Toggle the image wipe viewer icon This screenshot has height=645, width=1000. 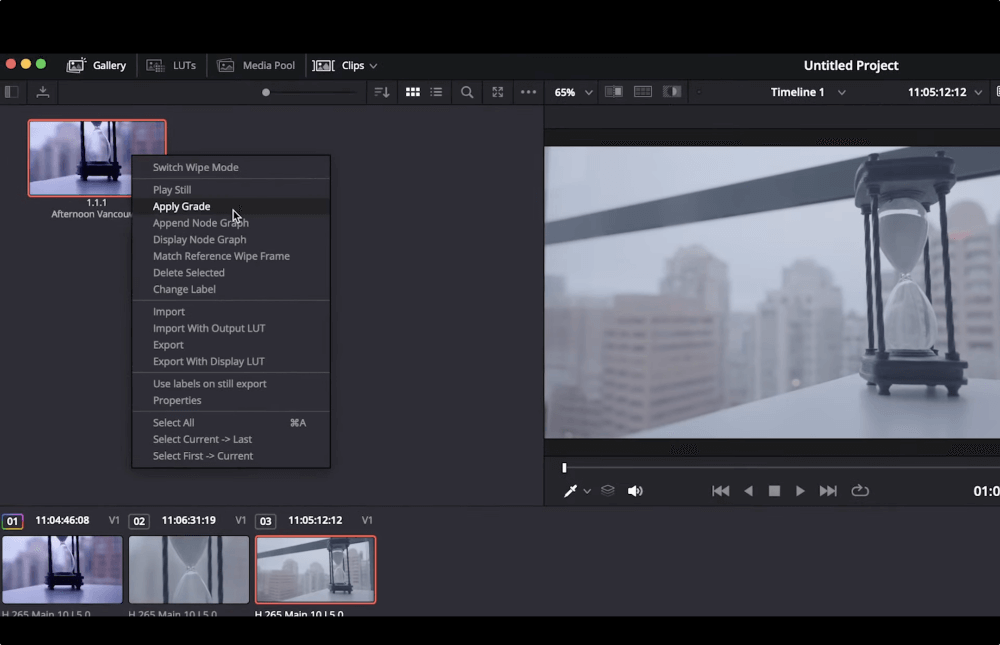pyautogui.click(x=614, y=92)
